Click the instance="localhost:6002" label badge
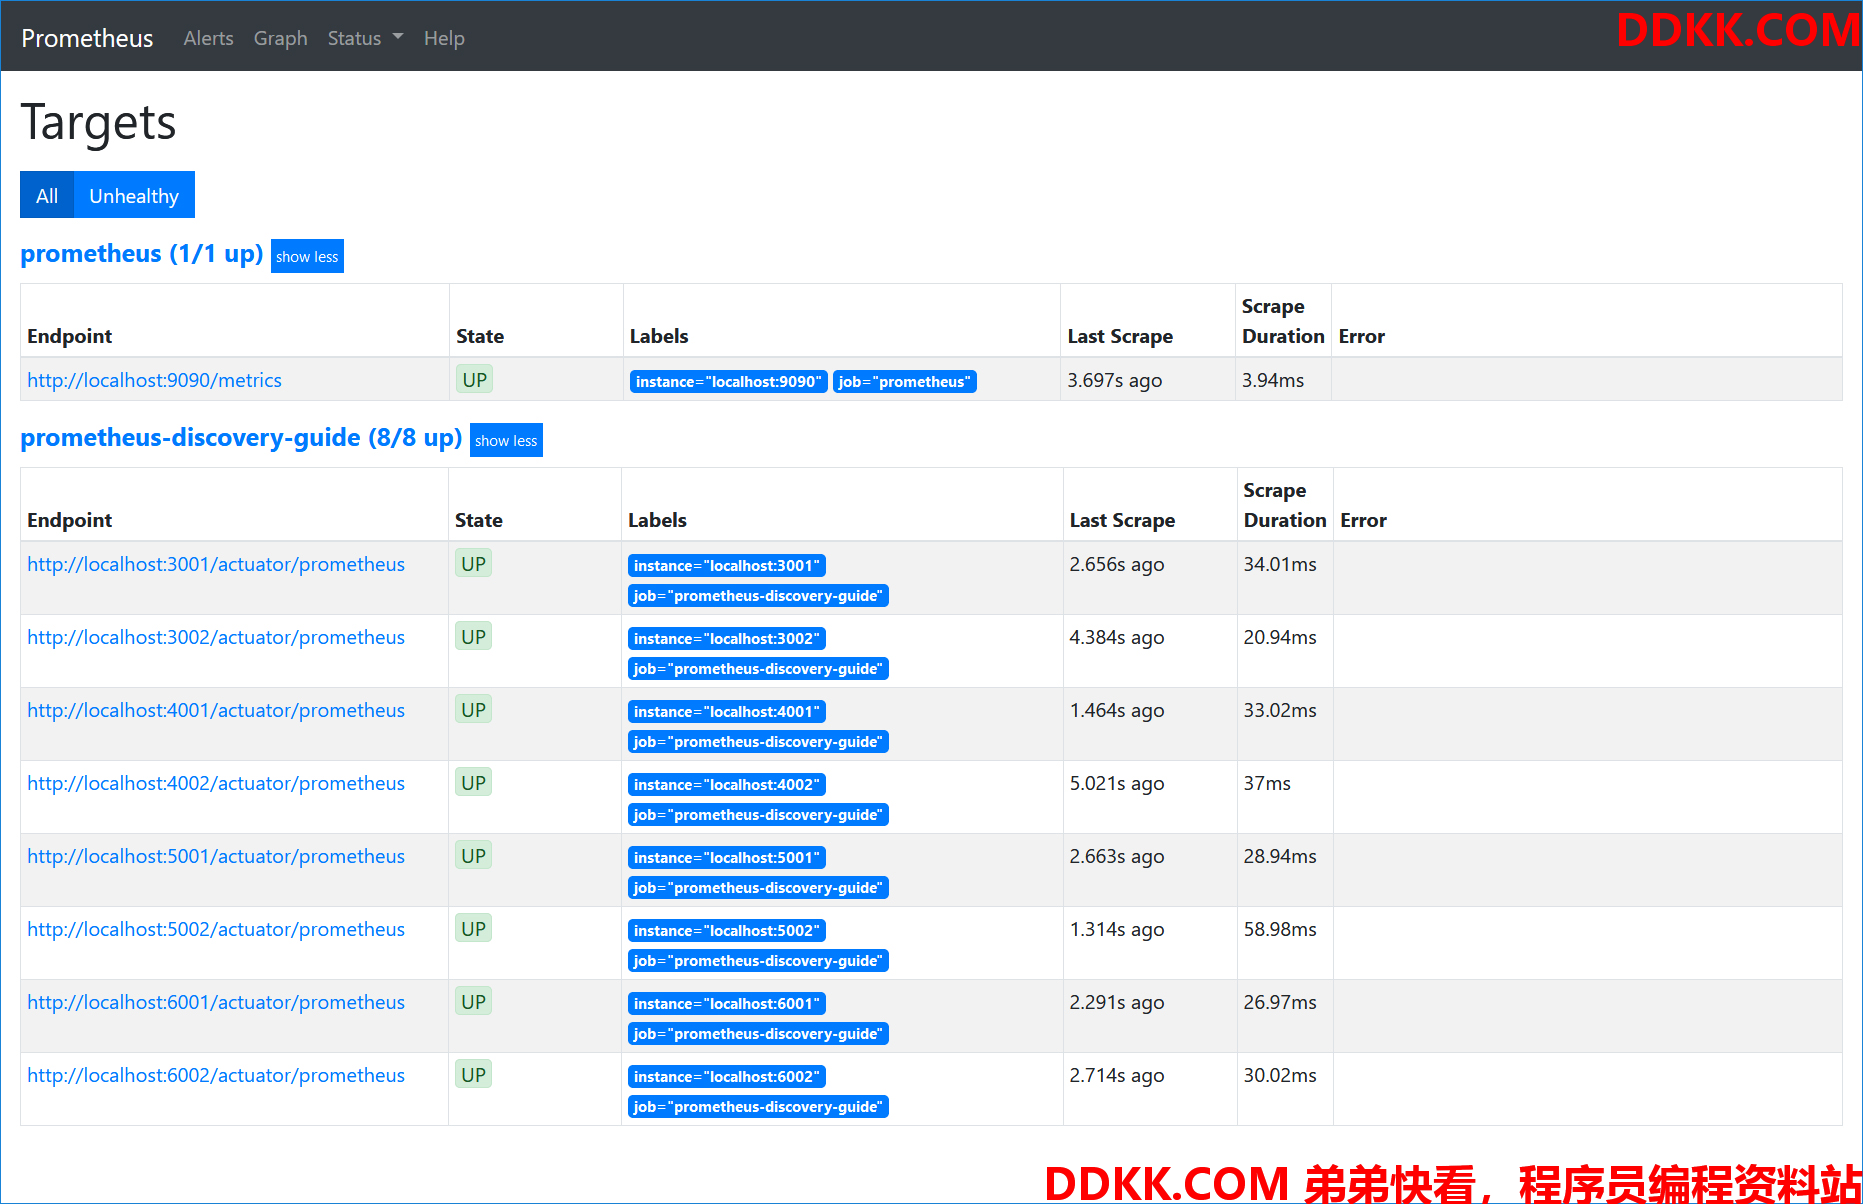The image size is (1863, 1204). tap(727, 1077)
